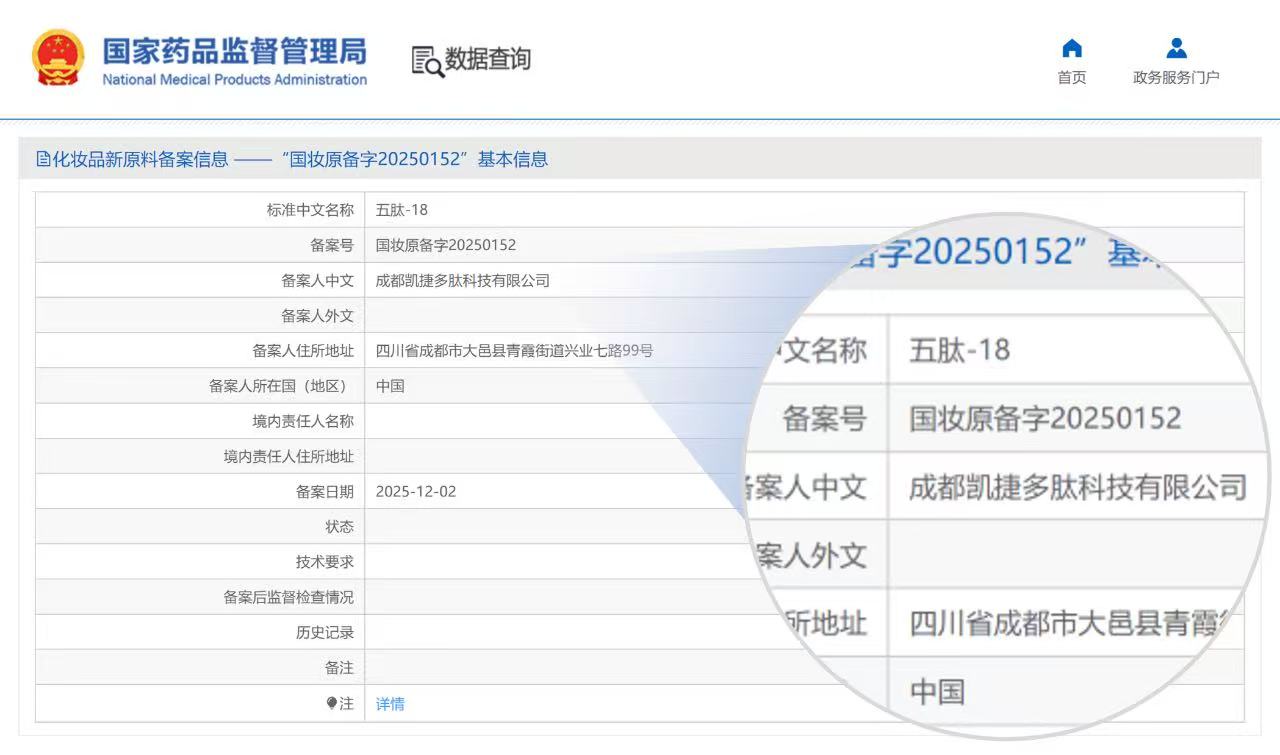Click the 技术要求 row label
The height and width of the screenshot is (755, 1280).
pos(324,562)
